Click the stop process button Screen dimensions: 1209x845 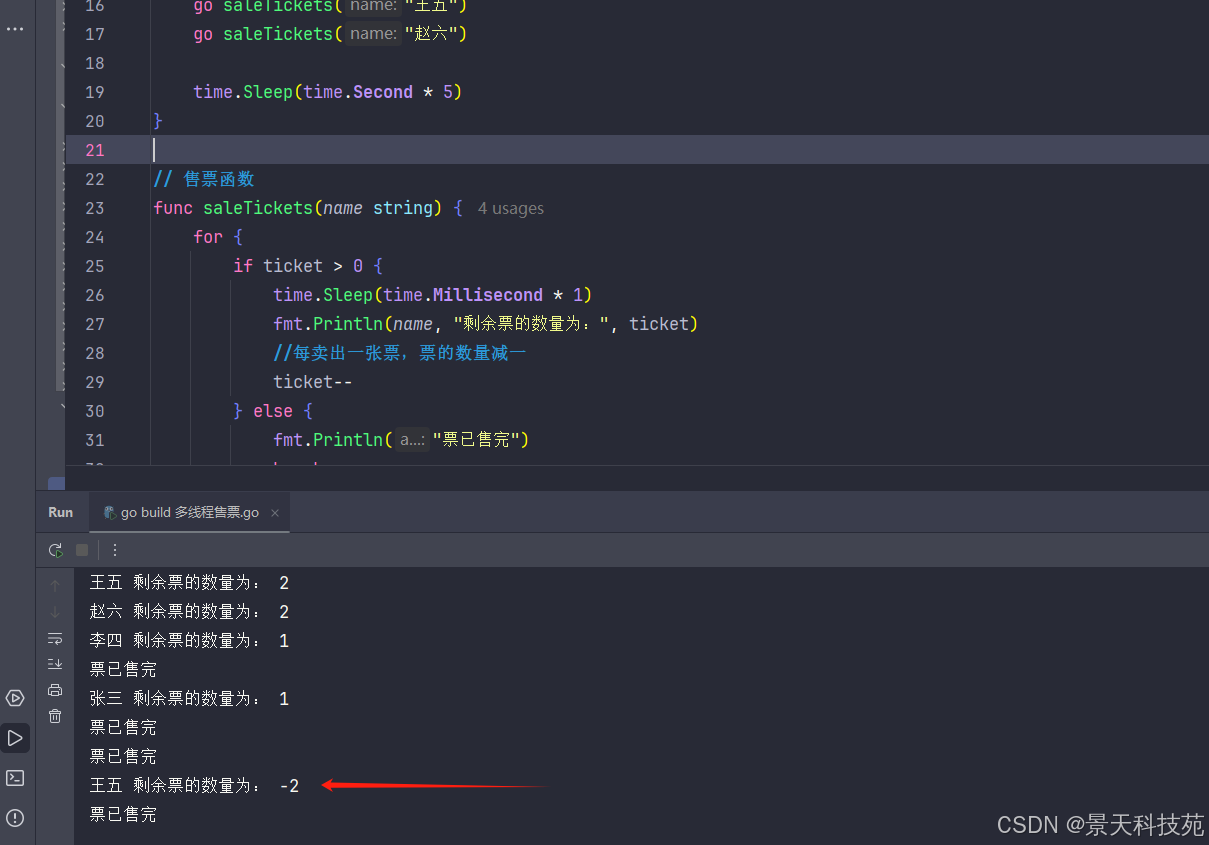tap(82, 550)
